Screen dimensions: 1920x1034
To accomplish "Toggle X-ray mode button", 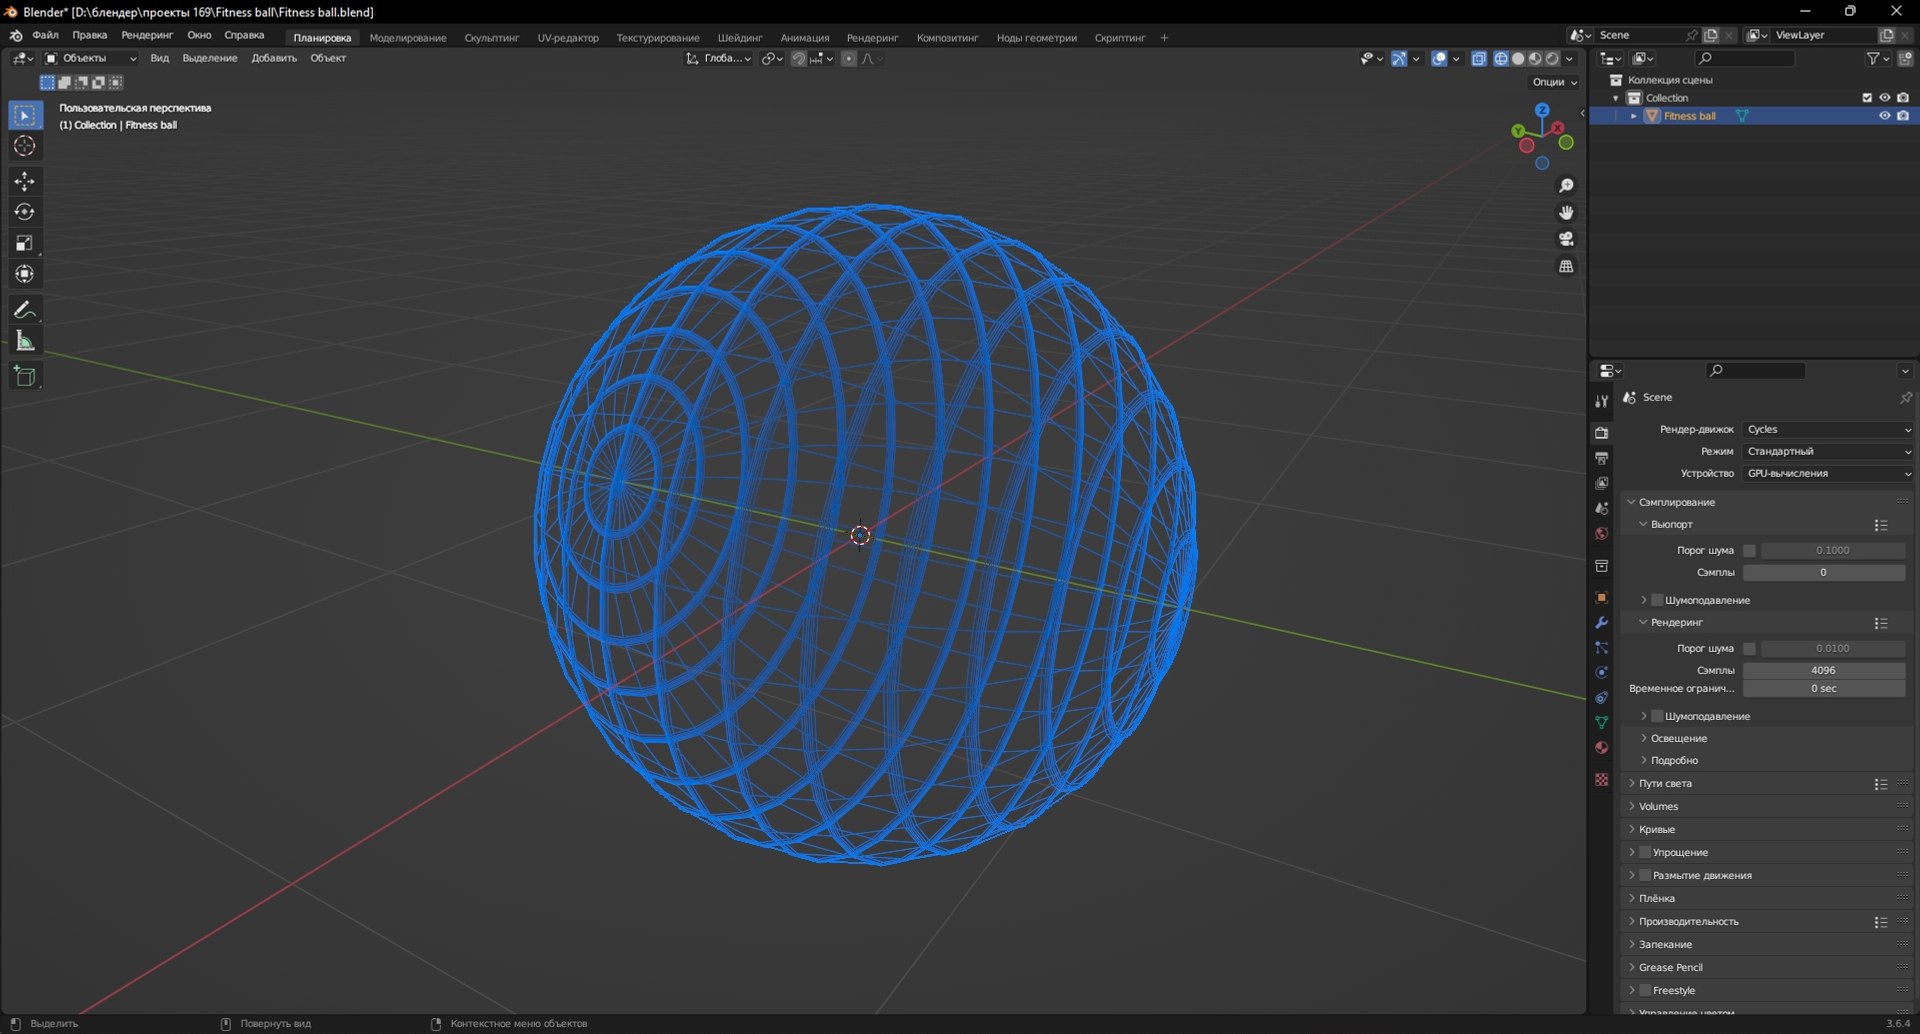I will (x=1479, y=59).
